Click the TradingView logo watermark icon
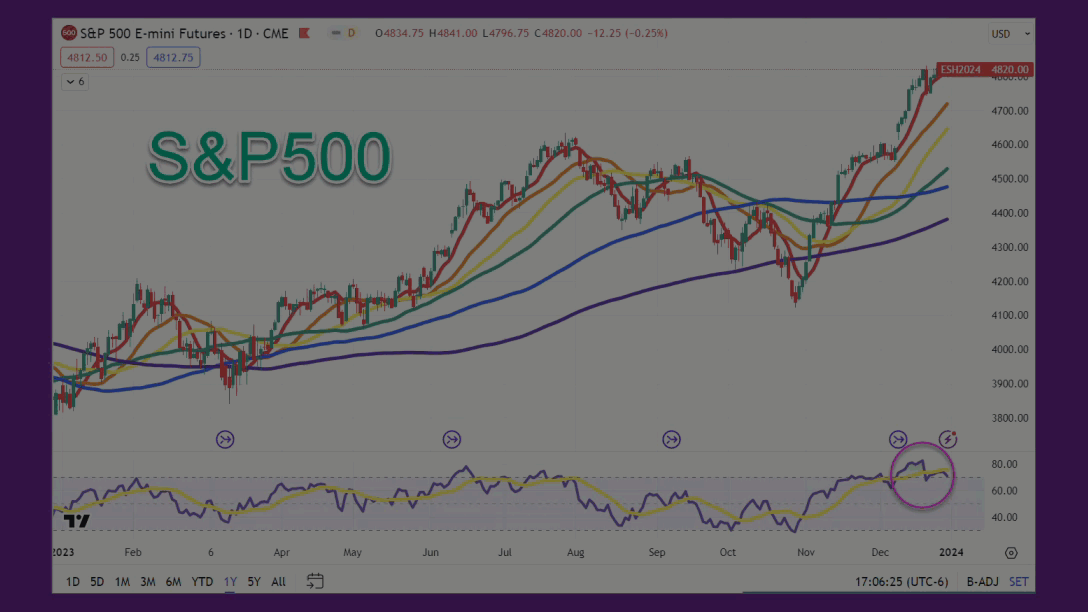This screenshot has width=1088, height=612. point(76,521)
